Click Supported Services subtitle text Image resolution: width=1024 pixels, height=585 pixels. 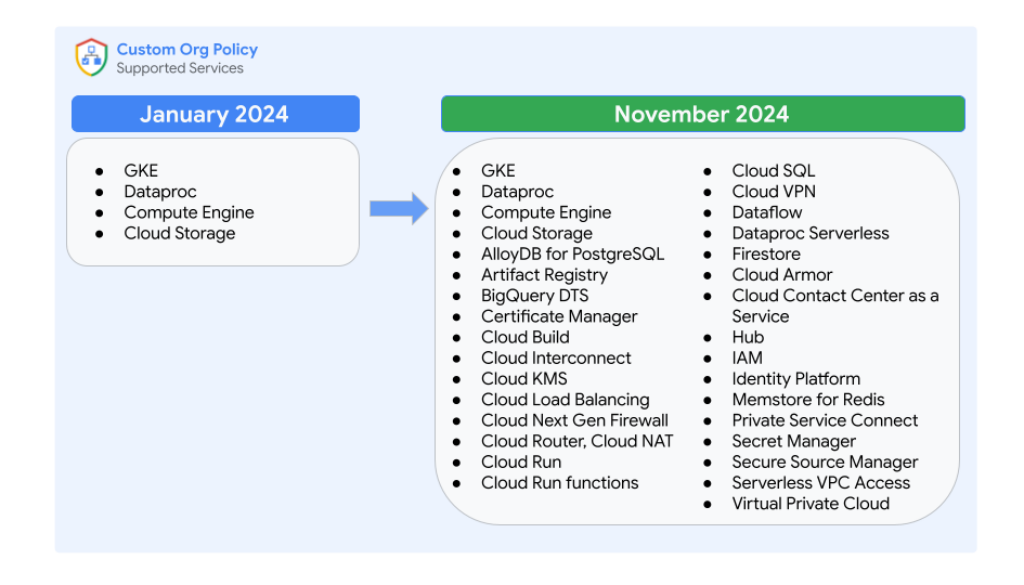[180, 69]
